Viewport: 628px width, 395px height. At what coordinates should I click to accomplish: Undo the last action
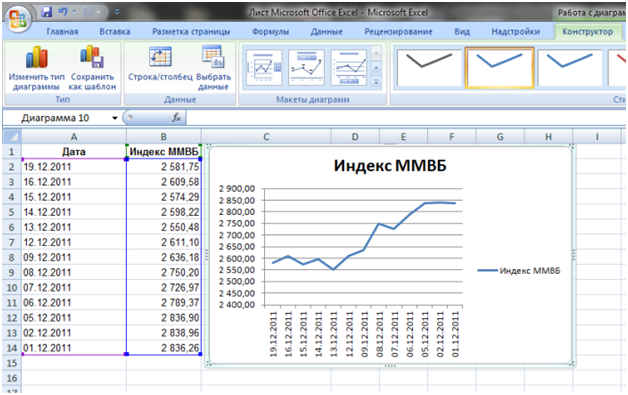click(63, 12)
